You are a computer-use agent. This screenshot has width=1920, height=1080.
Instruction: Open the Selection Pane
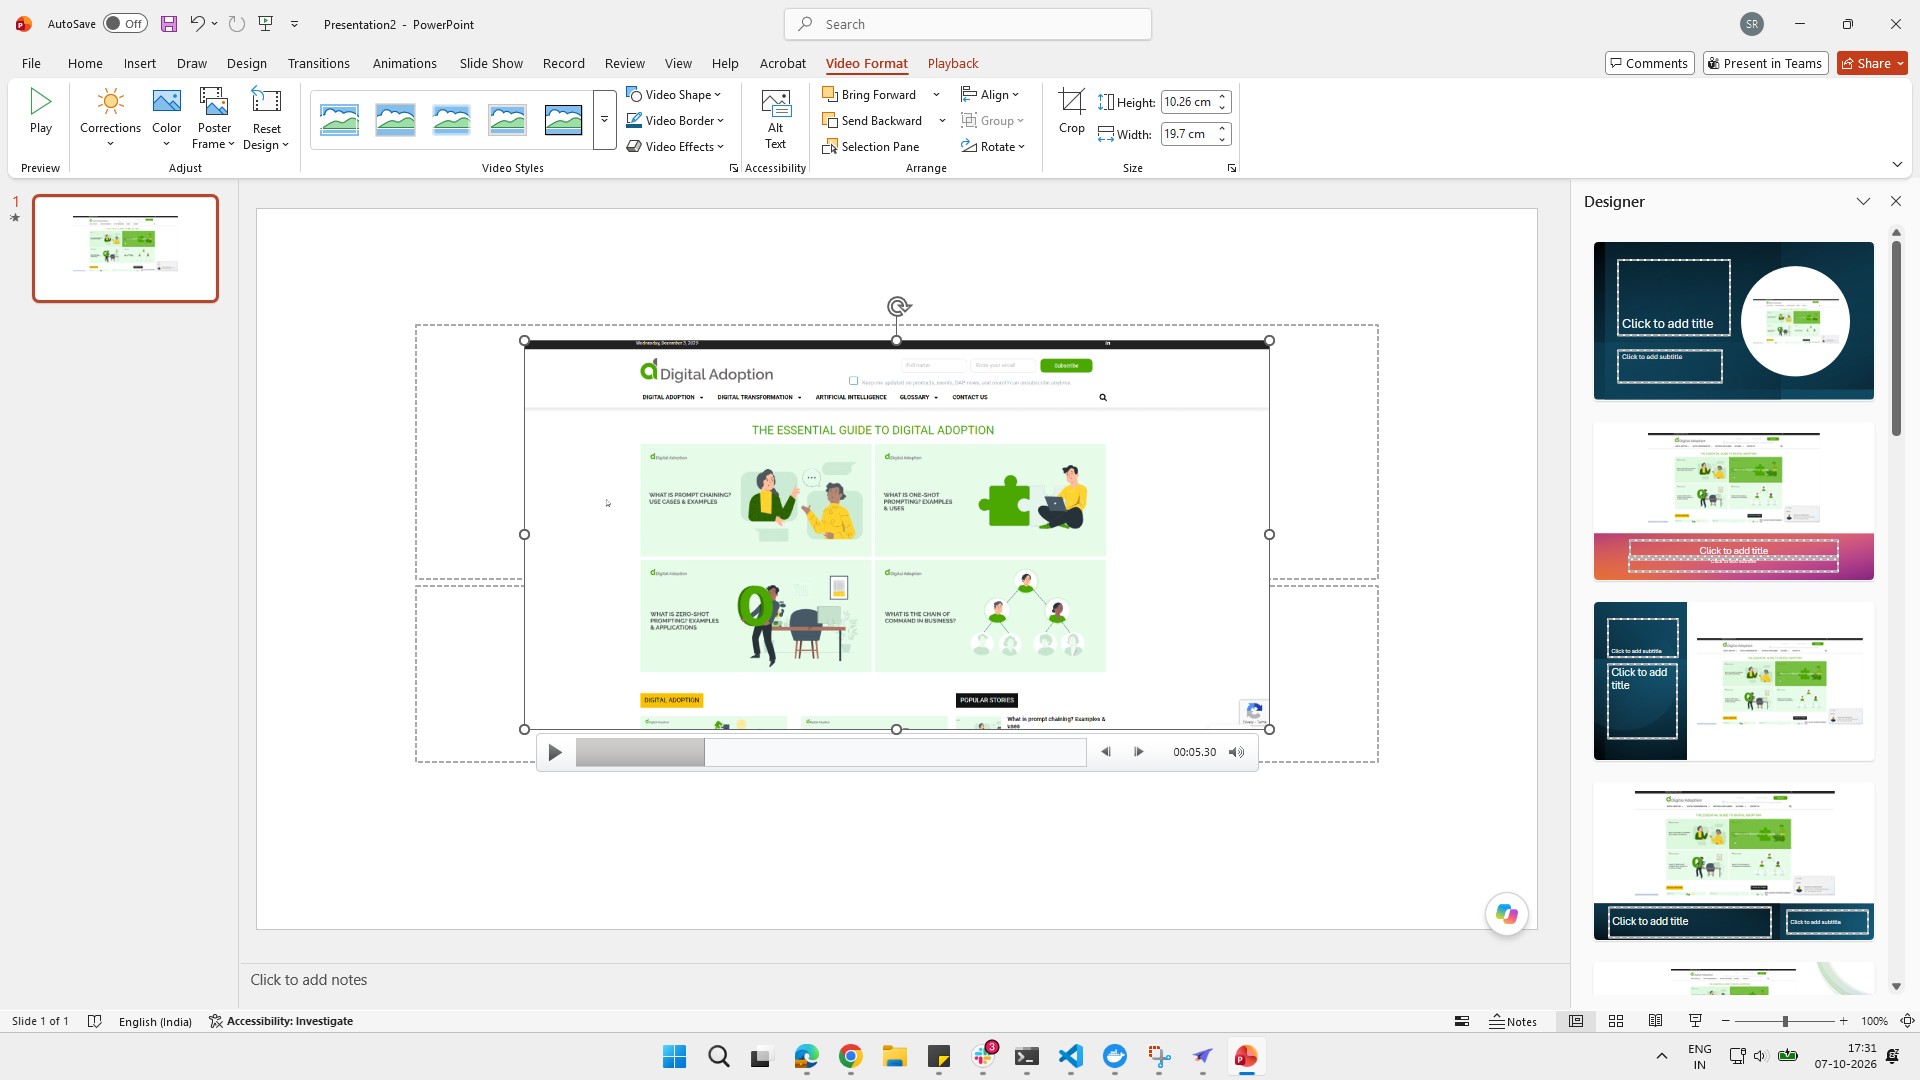coord(871,146)
